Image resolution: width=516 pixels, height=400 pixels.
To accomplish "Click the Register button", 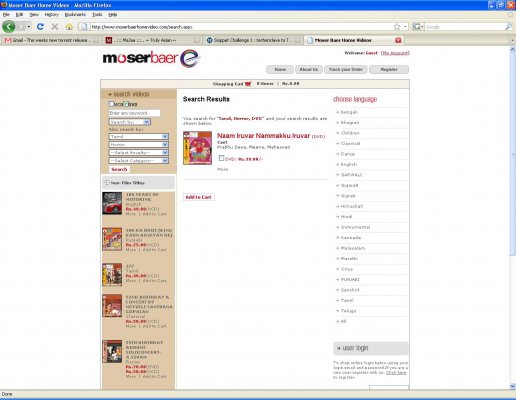I will click(389, 69).
